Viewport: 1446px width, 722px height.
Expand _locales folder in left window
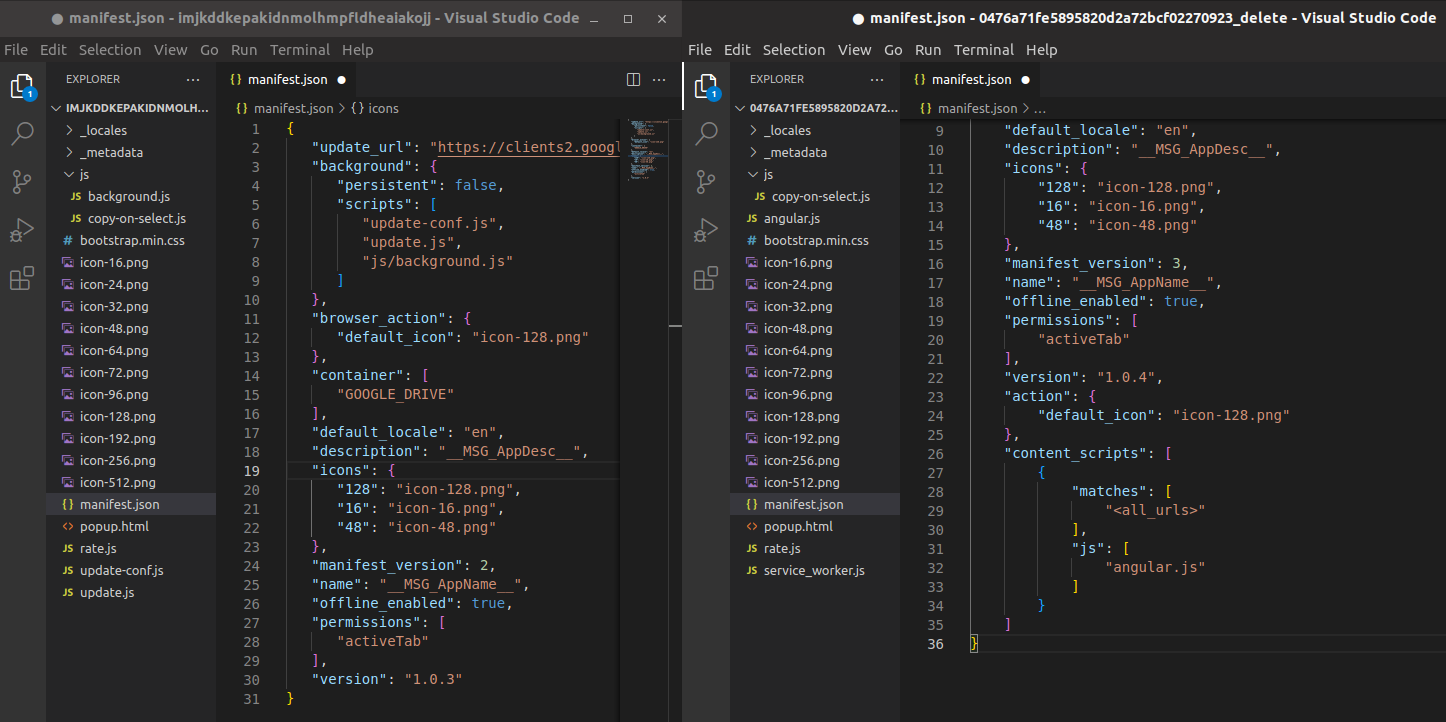point(131,130)
